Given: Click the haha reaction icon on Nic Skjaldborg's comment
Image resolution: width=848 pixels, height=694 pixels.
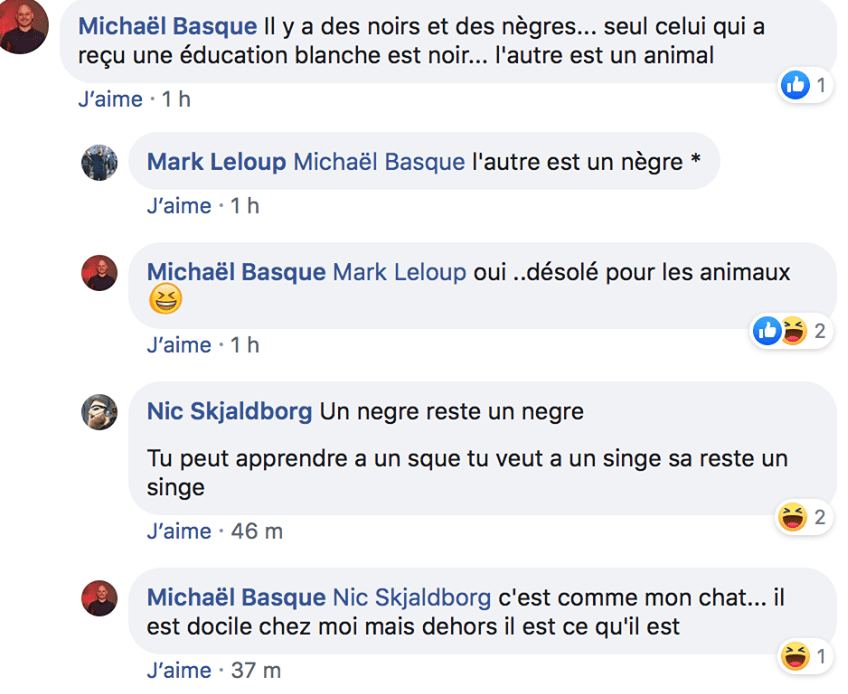Looking at the screenshot, I should coord(793,517).
